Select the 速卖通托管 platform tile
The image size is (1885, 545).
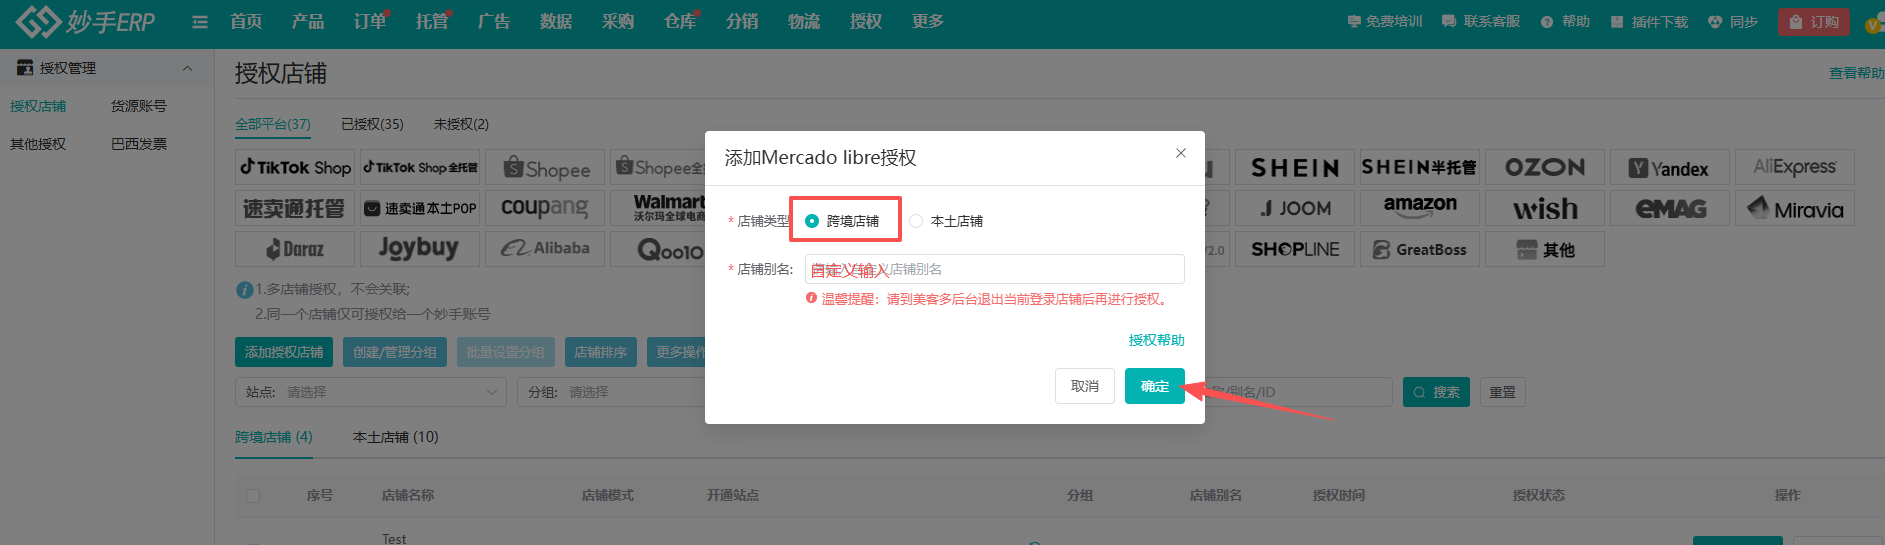(295, 208)
